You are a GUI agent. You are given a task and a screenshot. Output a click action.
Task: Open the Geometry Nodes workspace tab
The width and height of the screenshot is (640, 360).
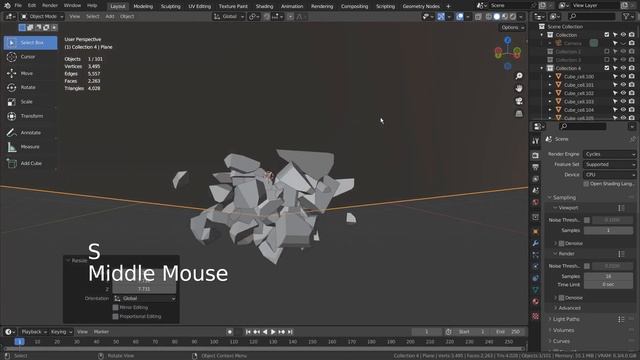tap(421, 6)
